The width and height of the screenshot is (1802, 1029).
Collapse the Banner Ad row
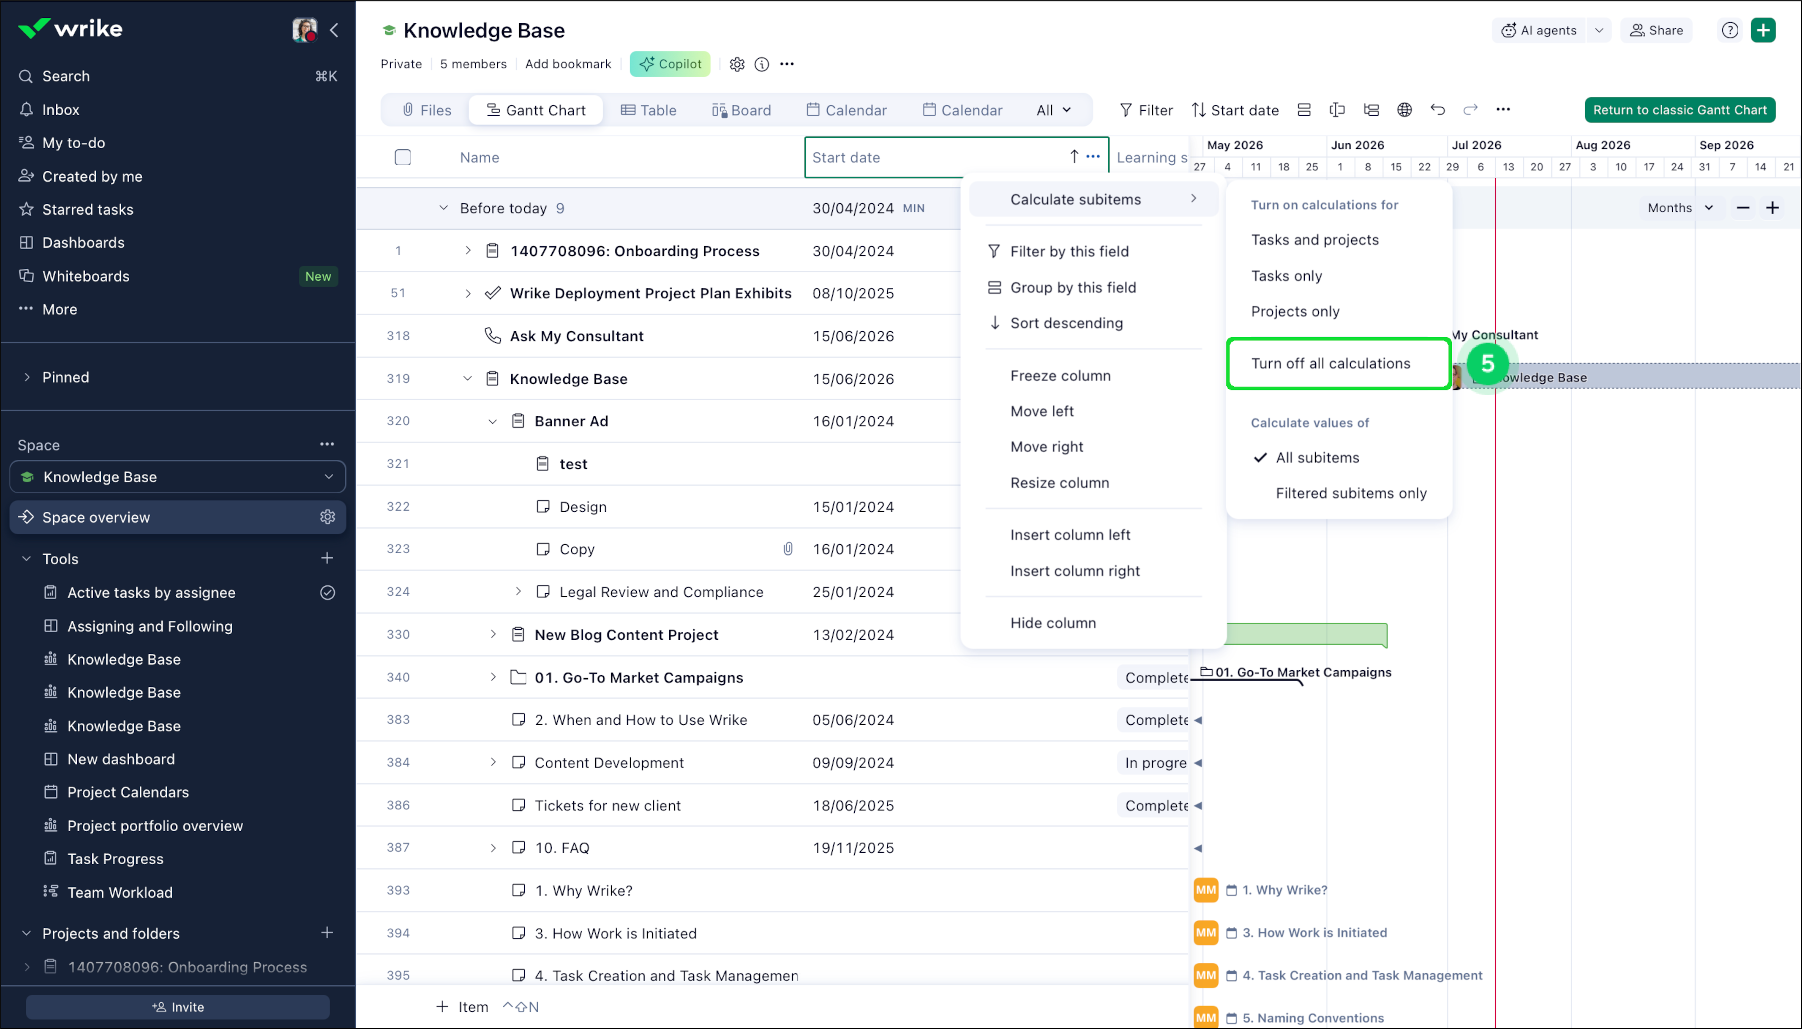[492, 421]
